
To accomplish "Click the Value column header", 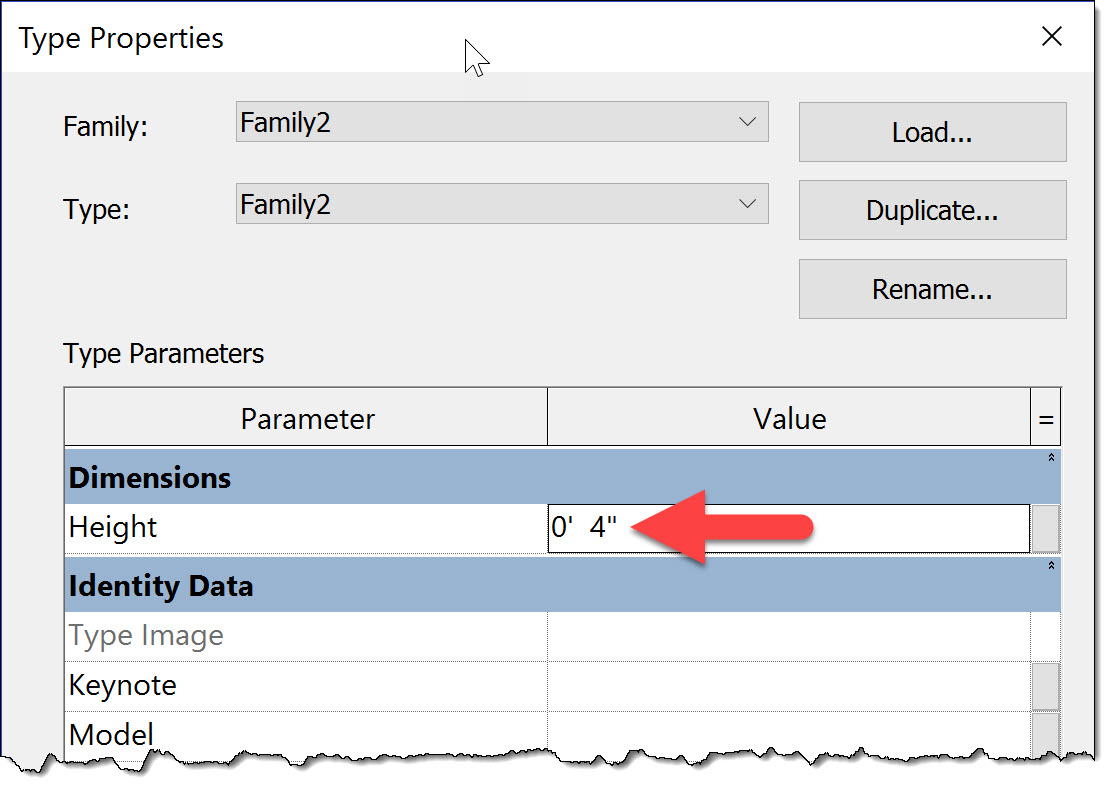I will click(x=789, y=417).
